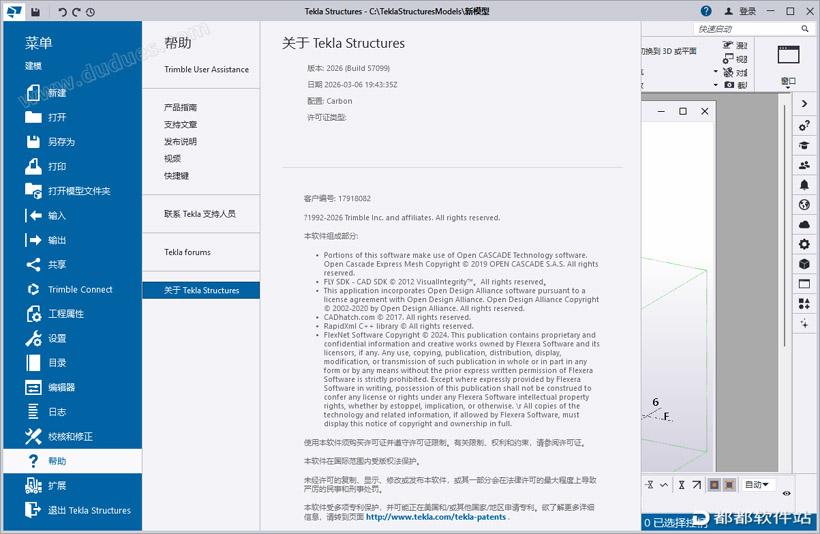Open Trimble User Assistance link
820x534 pixels.
tap(206, 70)
